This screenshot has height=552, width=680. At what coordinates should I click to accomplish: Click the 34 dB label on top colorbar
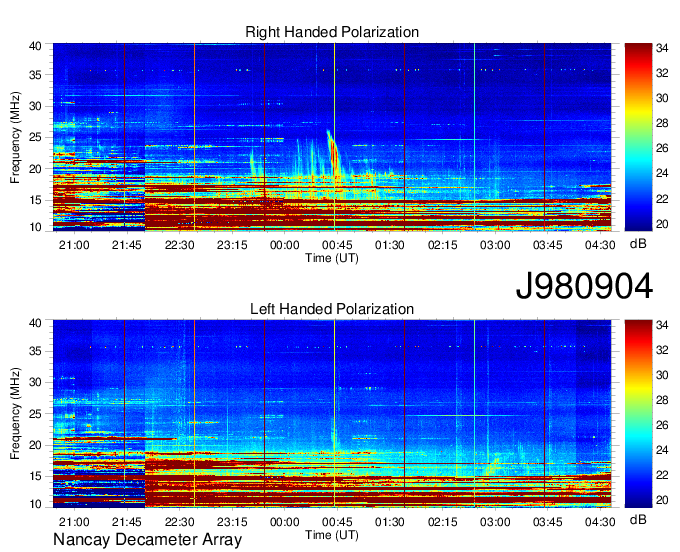pos(662,48)
